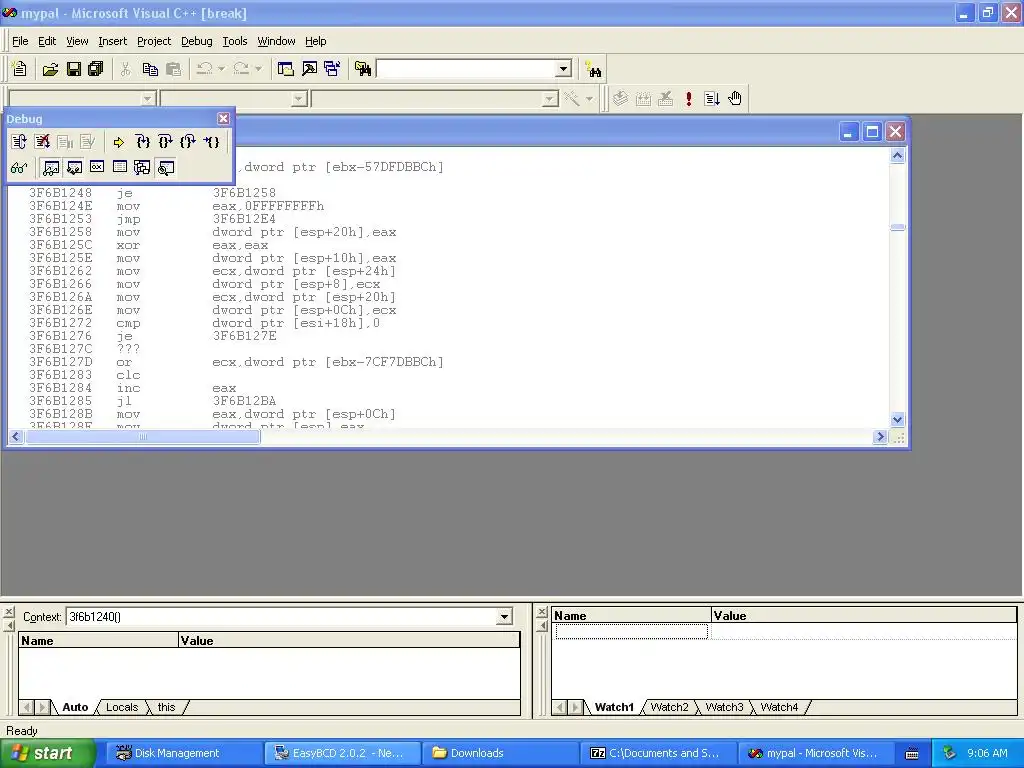
Task: Click the Step Over debug icon
Action: tap(165, 142)
